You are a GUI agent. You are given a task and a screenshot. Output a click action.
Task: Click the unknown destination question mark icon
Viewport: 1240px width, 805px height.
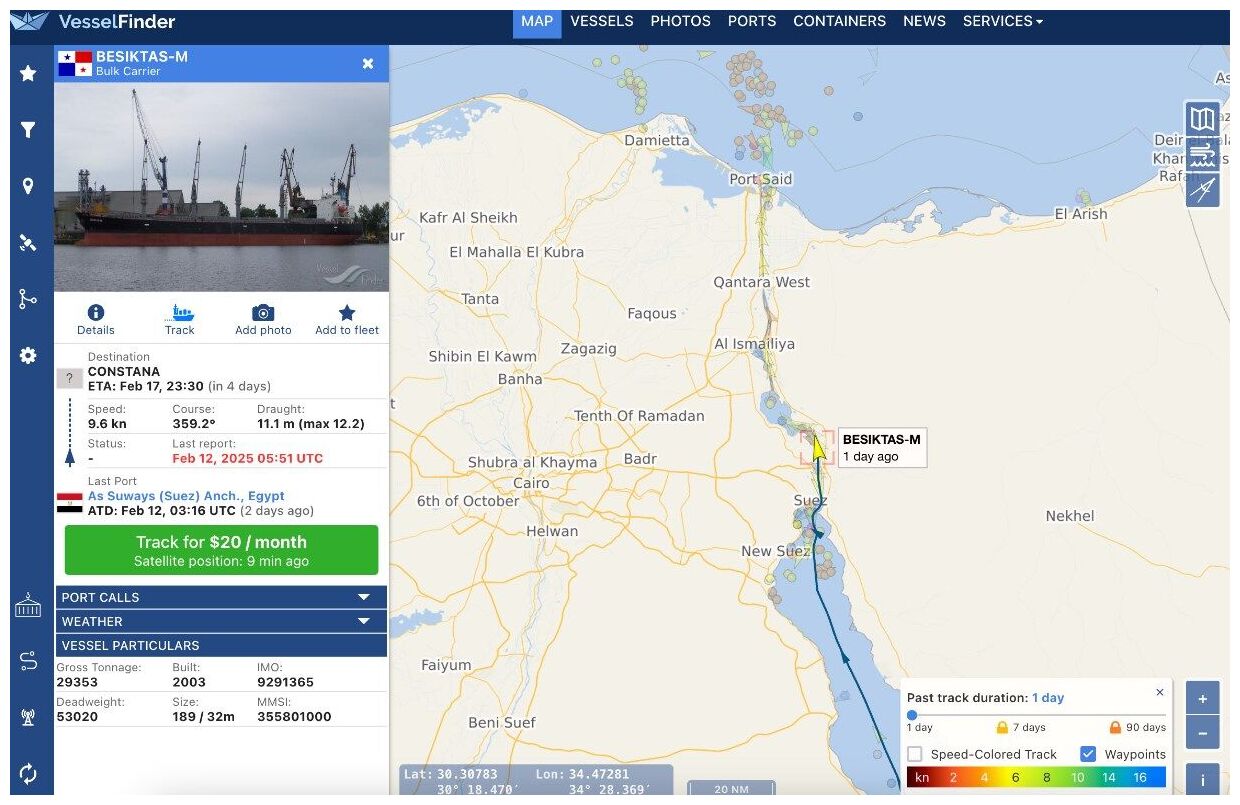tap(69, 378)
